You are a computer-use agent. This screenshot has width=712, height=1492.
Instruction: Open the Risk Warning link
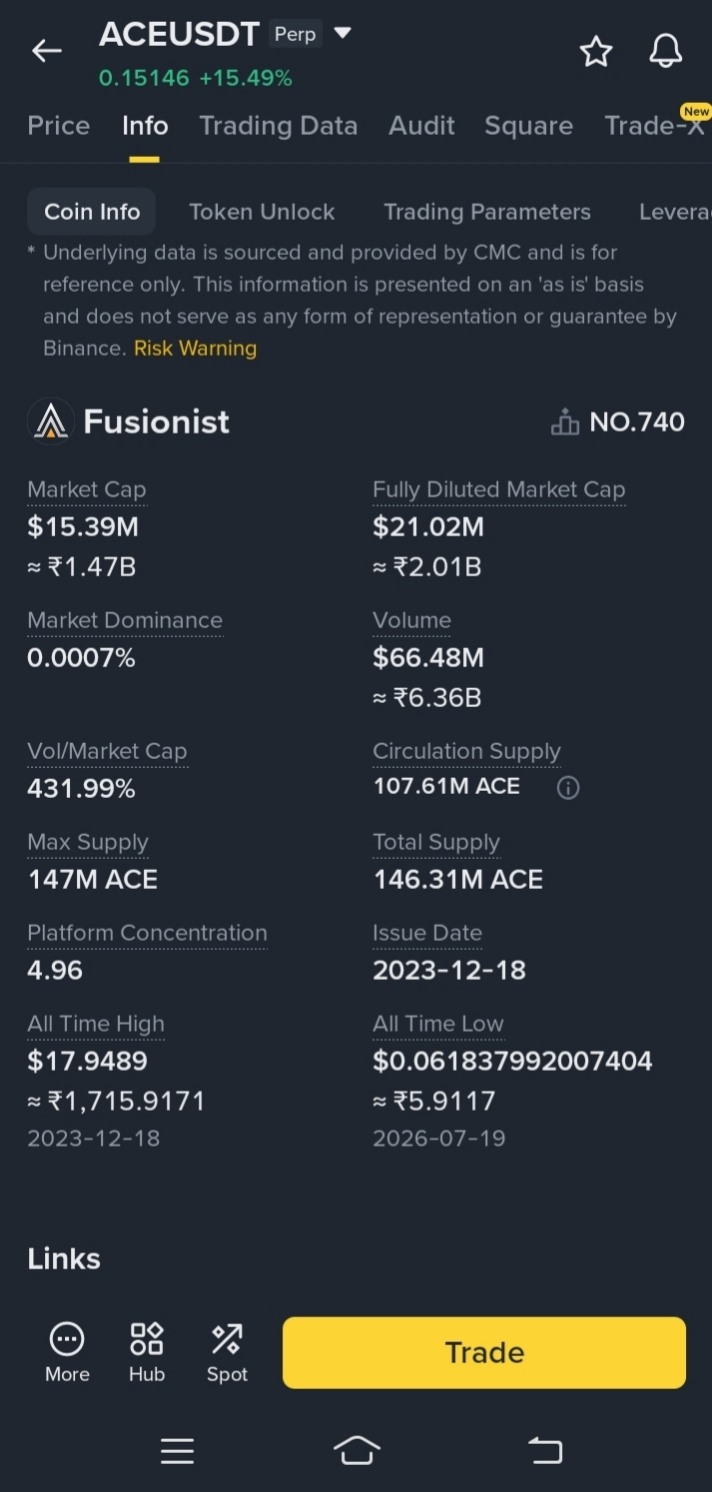pos(195,348)
